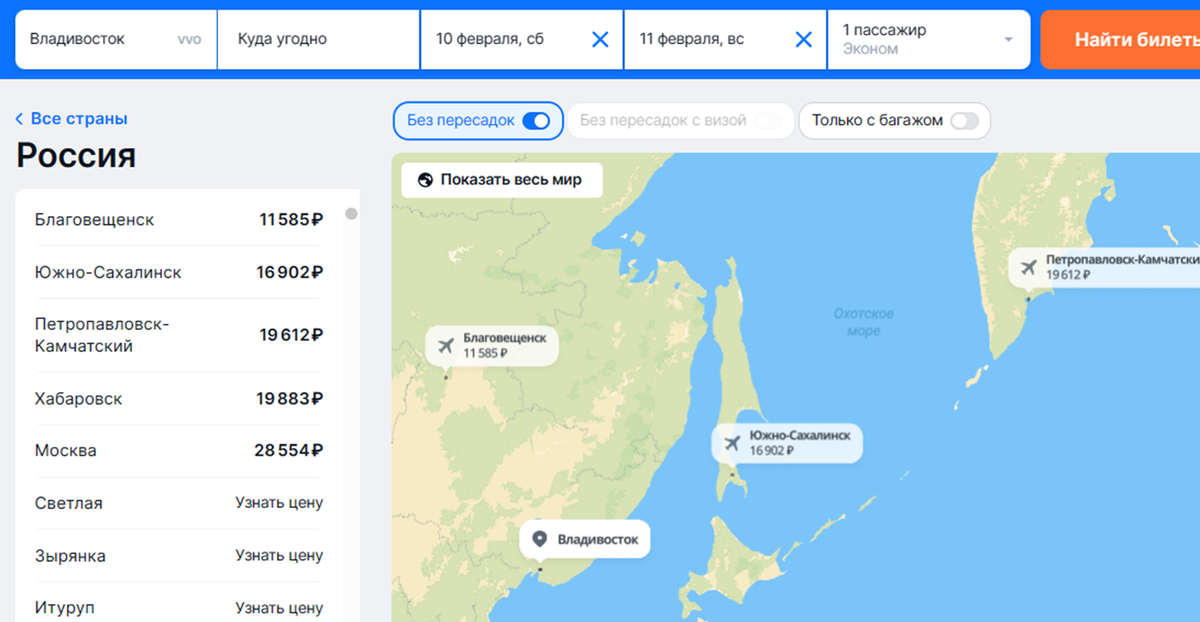
Task: Enable the Без пересадок с визой toggle
Action: (x=768, y=120)
